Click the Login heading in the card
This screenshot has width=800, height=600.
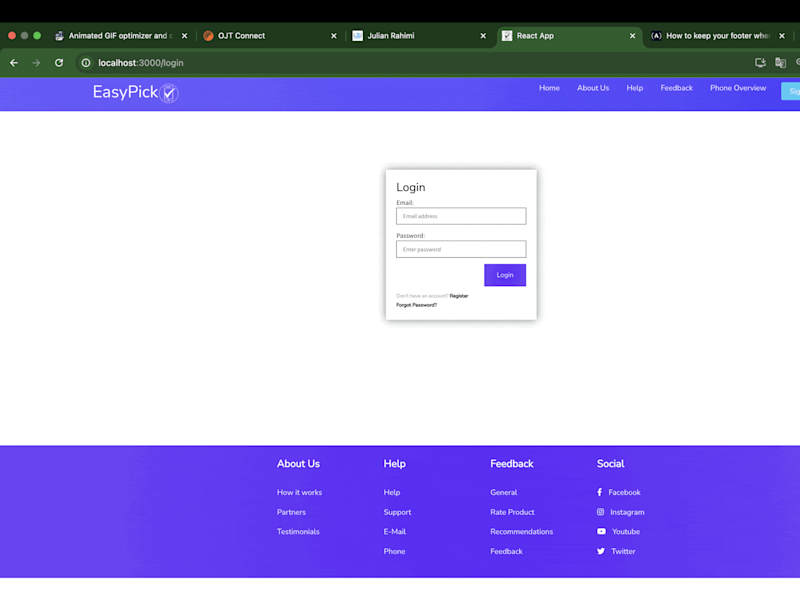[x=411, y=187]
